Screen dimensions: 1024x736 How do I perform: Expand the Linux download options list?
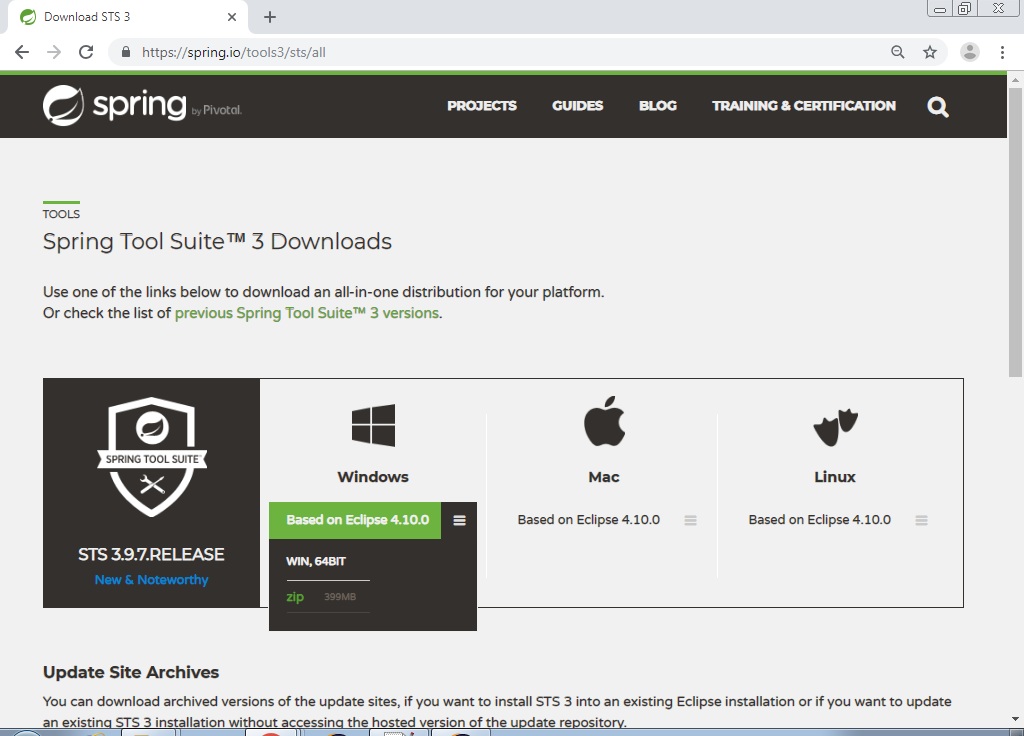click(921, 520)
